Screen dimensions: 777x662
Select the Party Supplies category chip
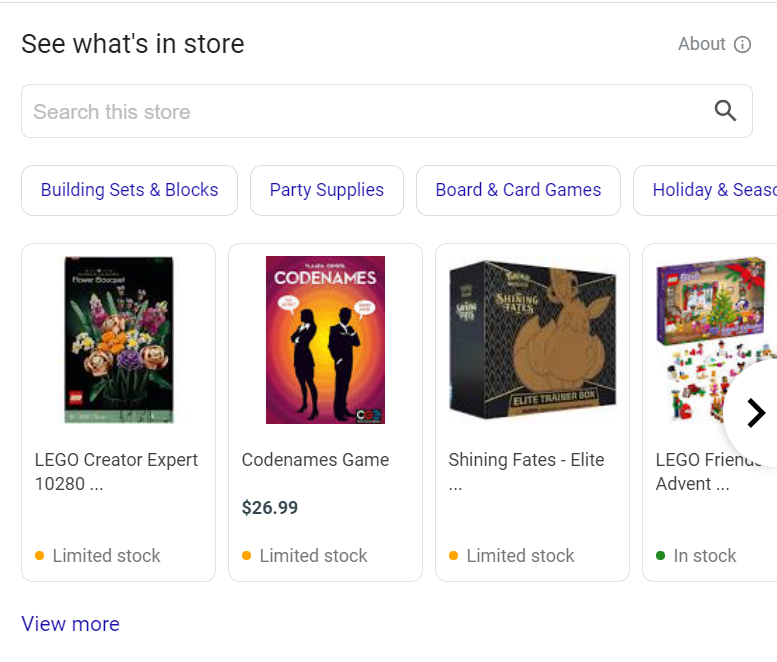pyautogui.click(x=326, y=190)
